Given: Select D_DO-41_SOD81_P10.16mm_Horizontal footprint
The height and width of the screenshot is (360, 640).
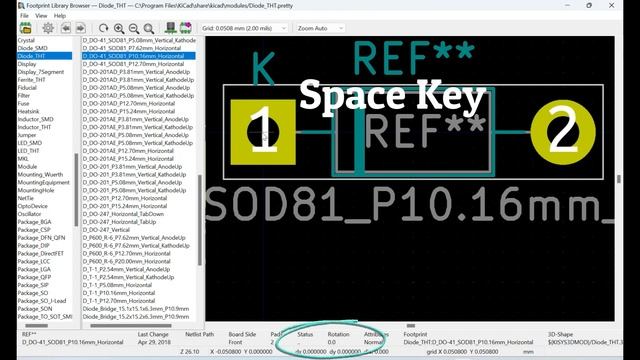Looking at the screenshot, I should (x=139, y=56).
